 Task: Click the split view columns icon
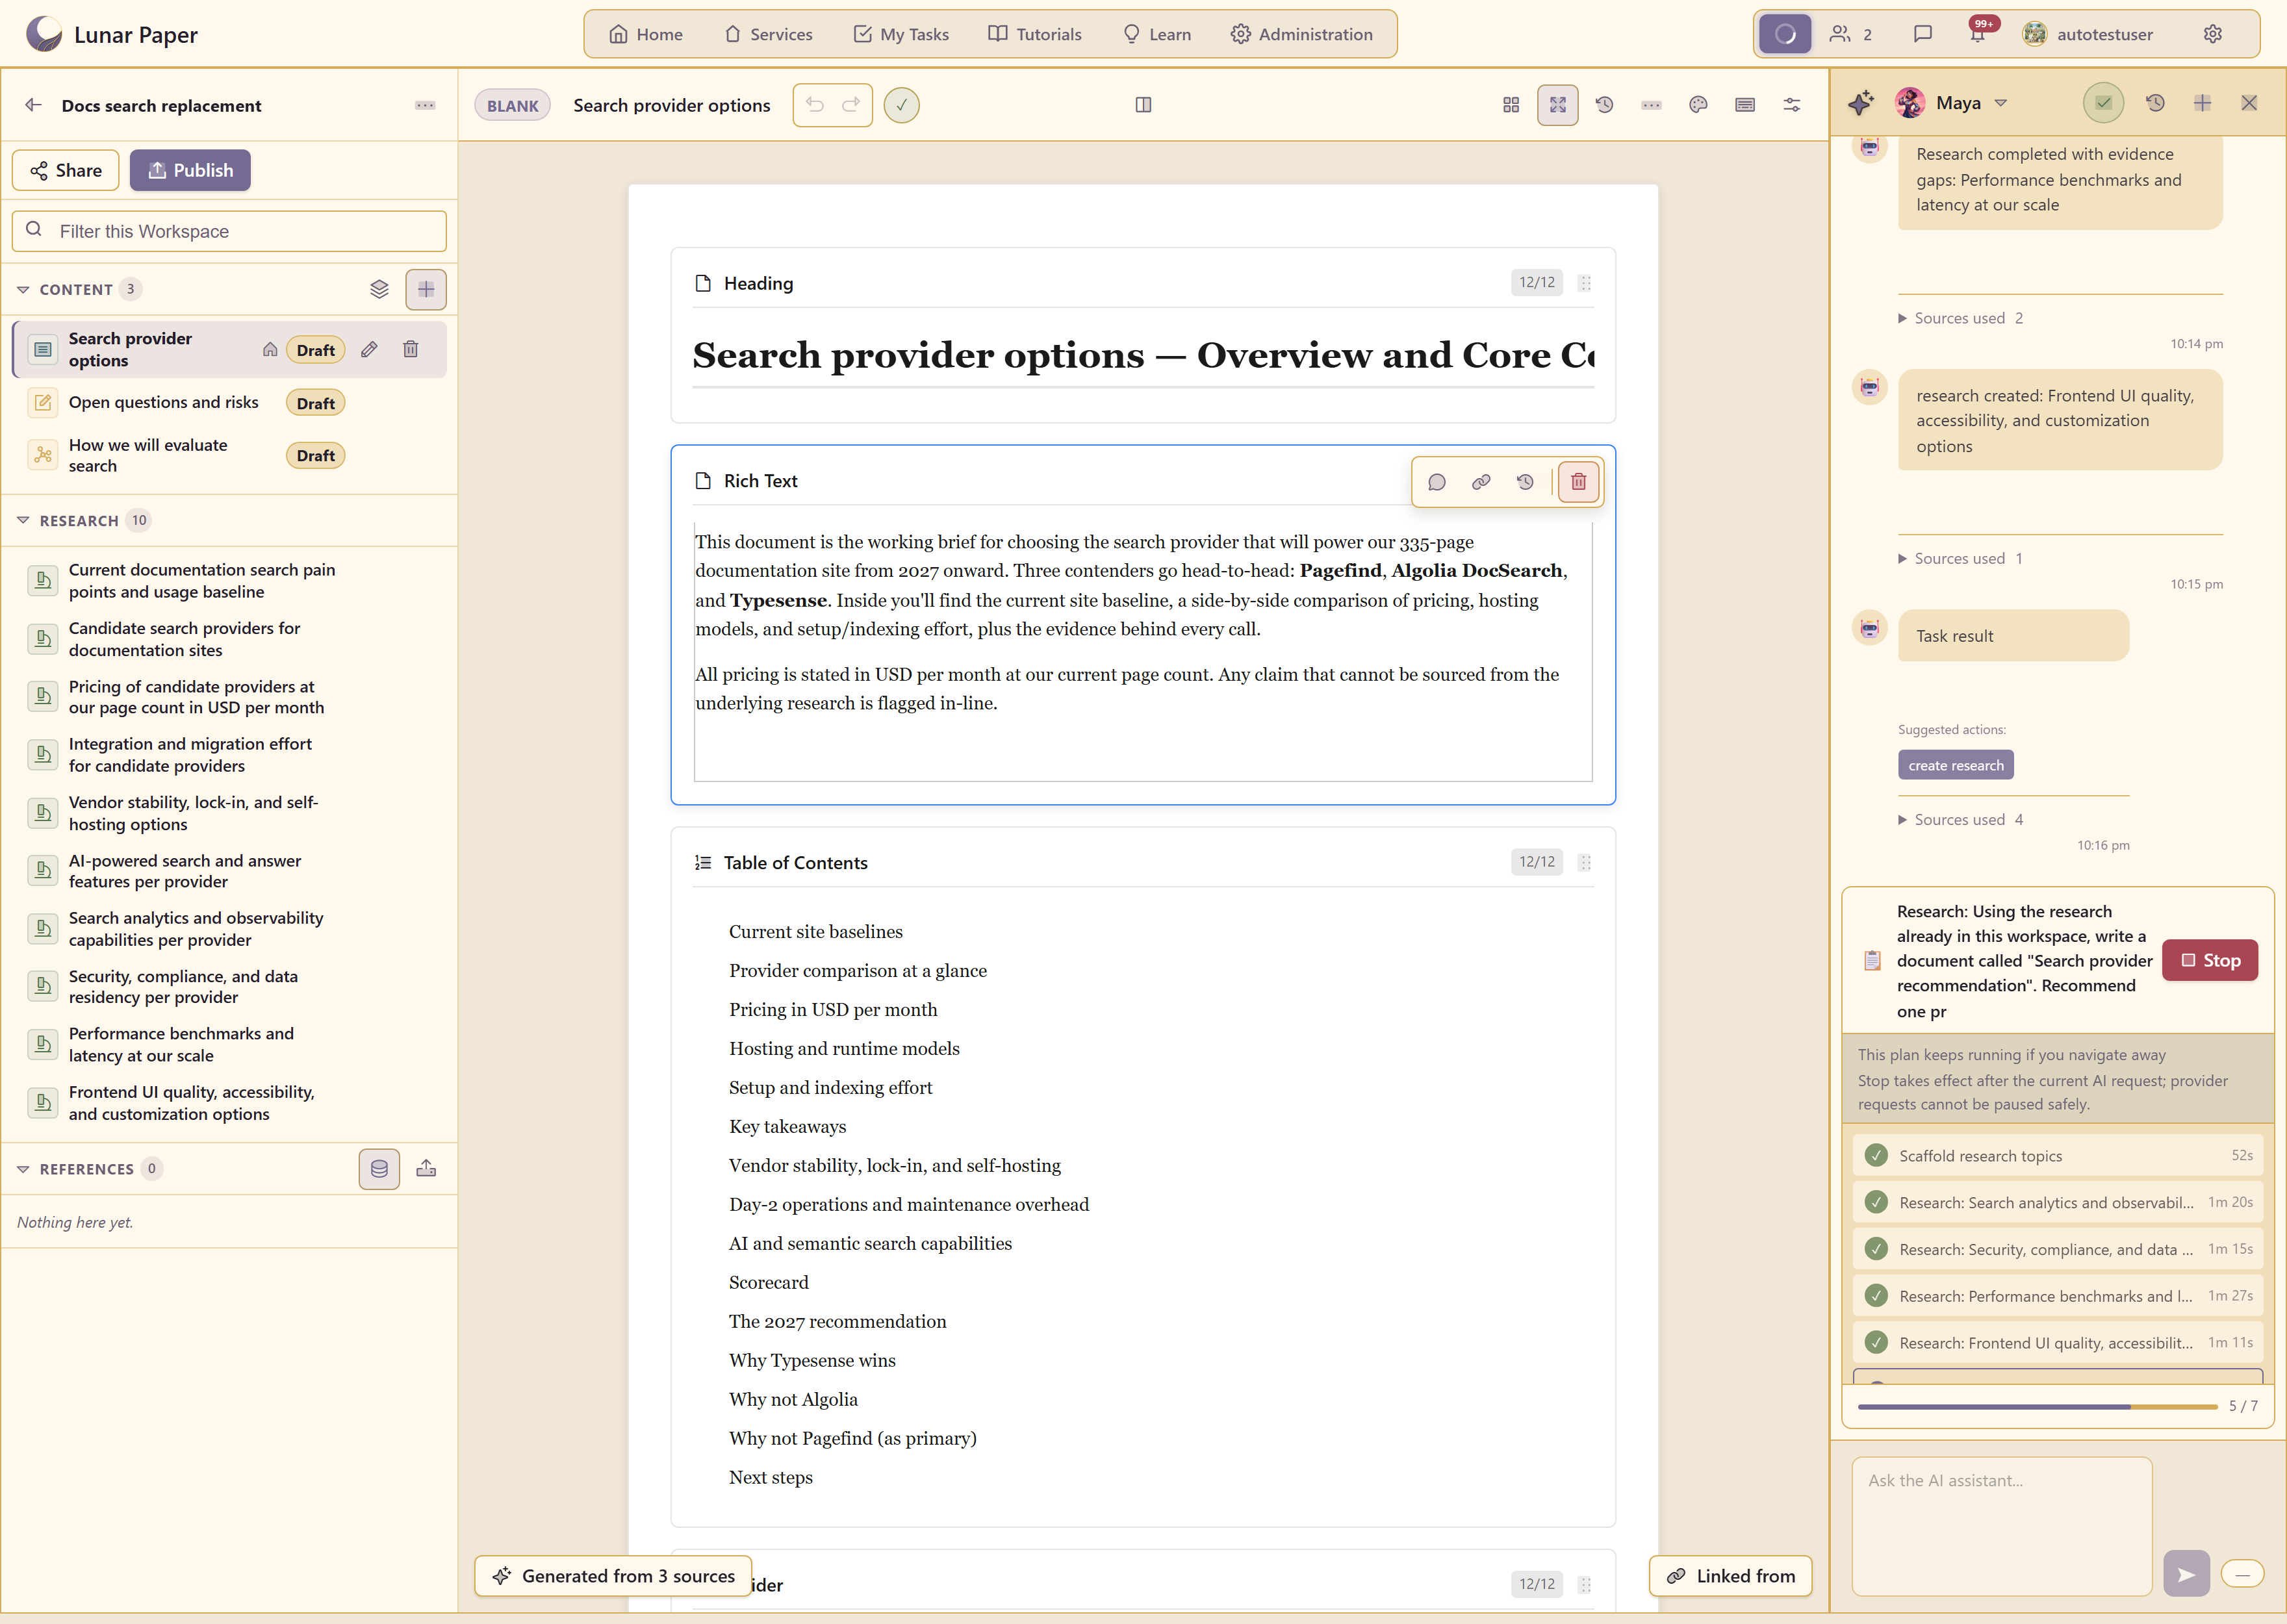tap(1143, 105)
